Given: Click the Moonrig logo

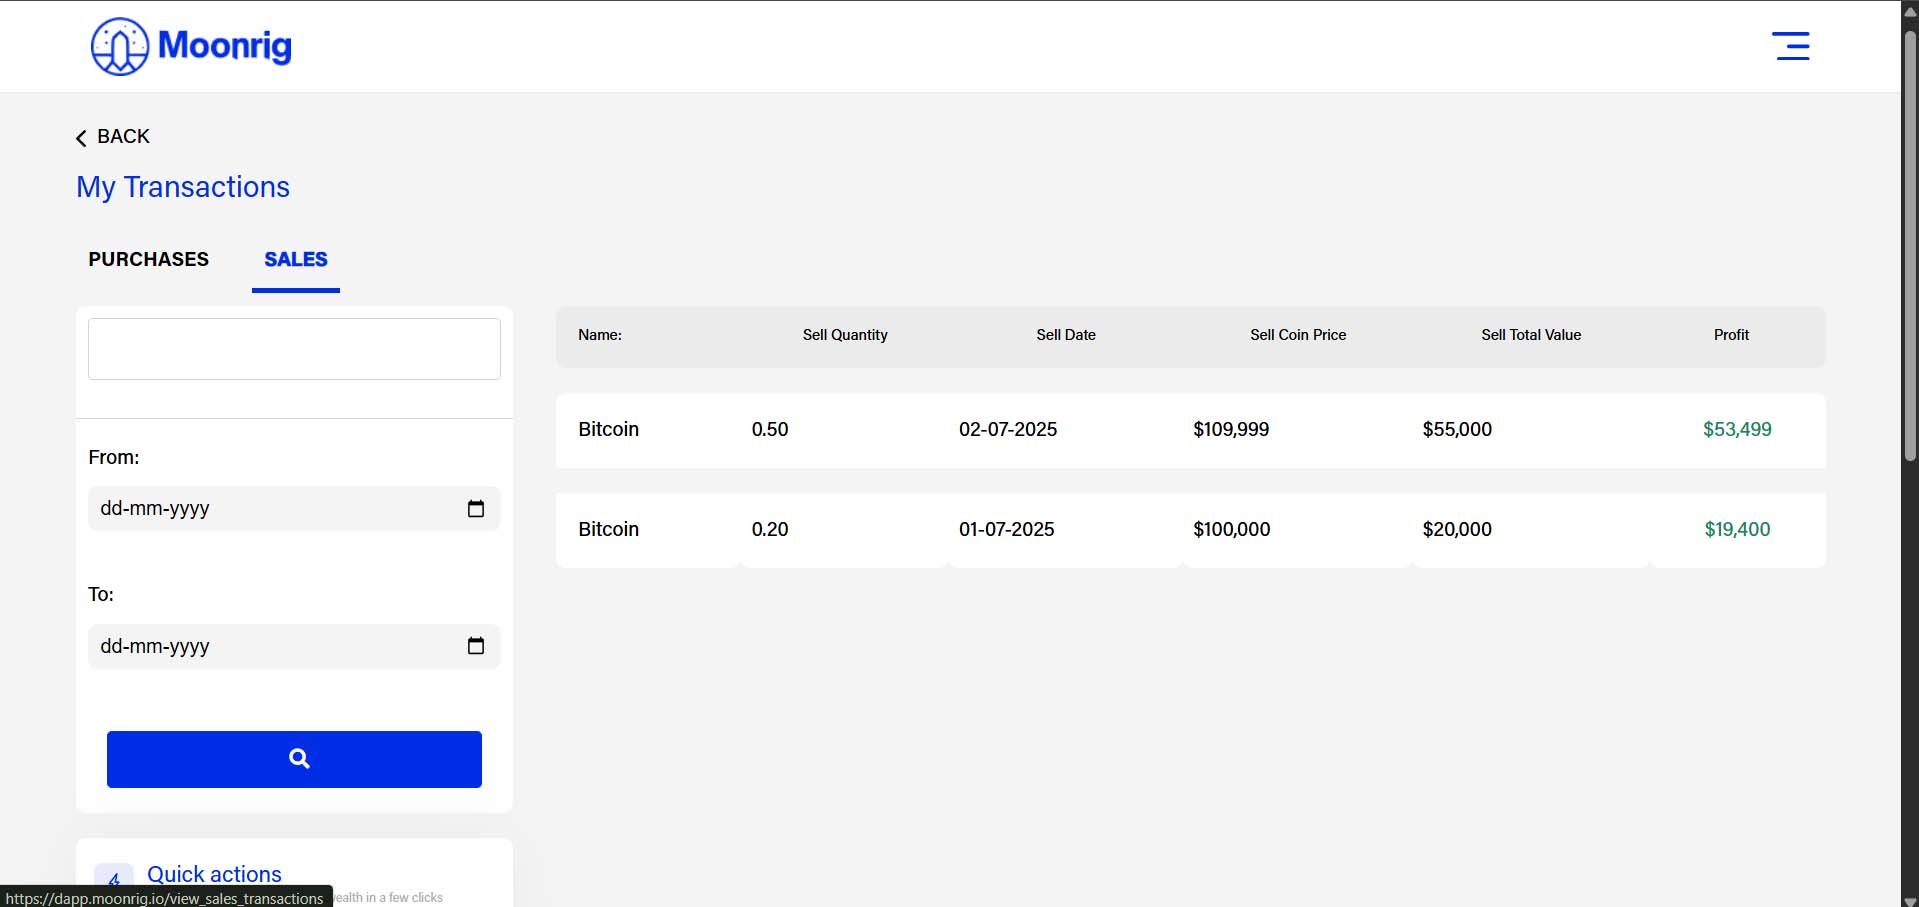Looking at the screenshot, I should point(191,46).
